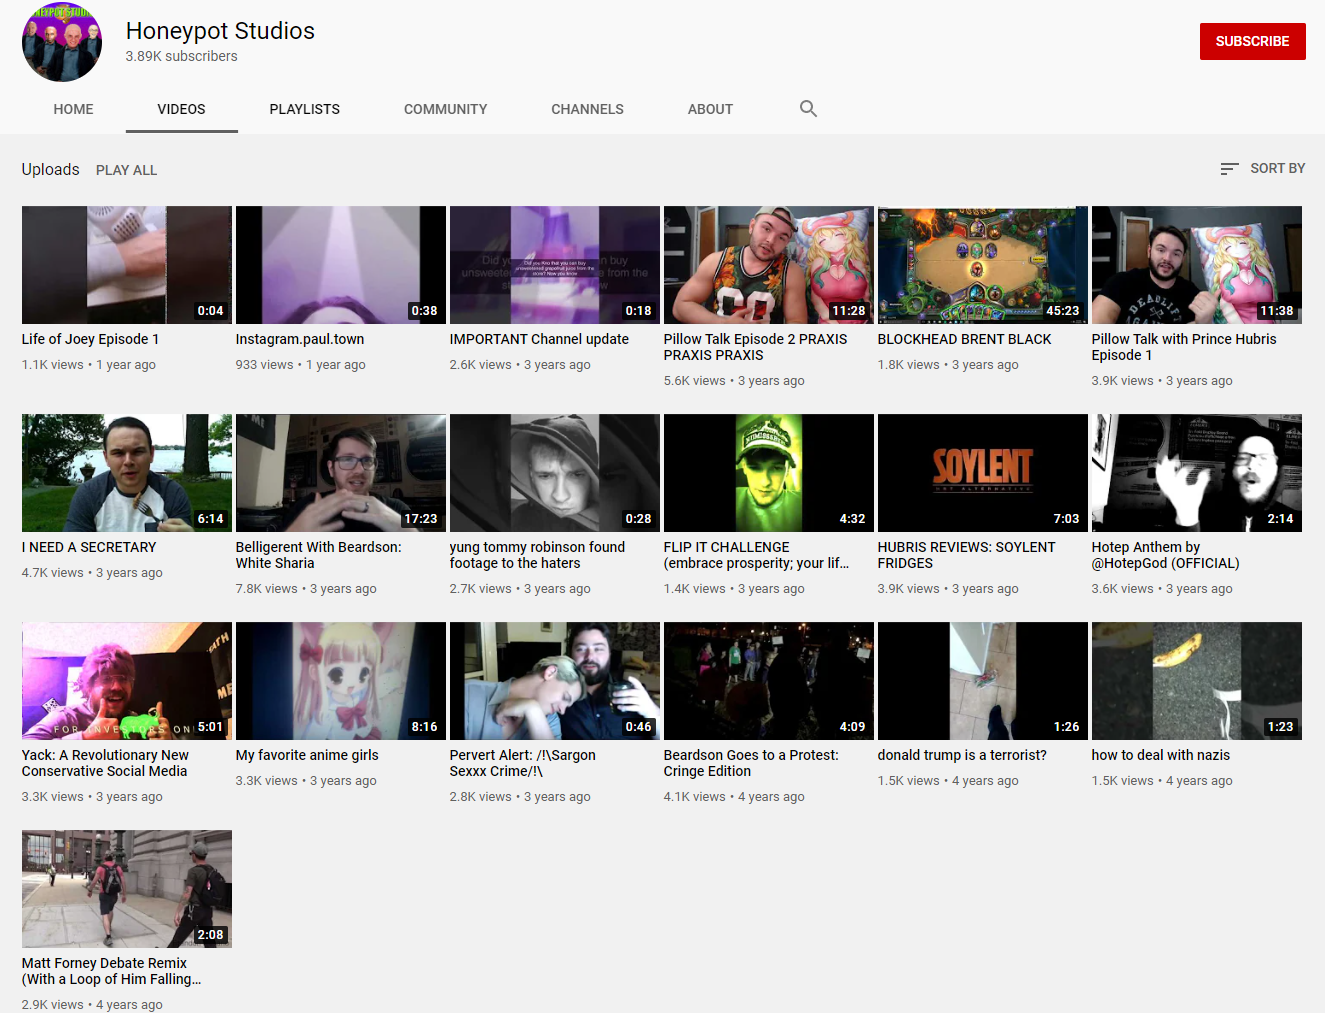Click the My favorite anime girls title
This screenshot has height=1013, width=1325.
pyautogui.click(x=307, y=755)
